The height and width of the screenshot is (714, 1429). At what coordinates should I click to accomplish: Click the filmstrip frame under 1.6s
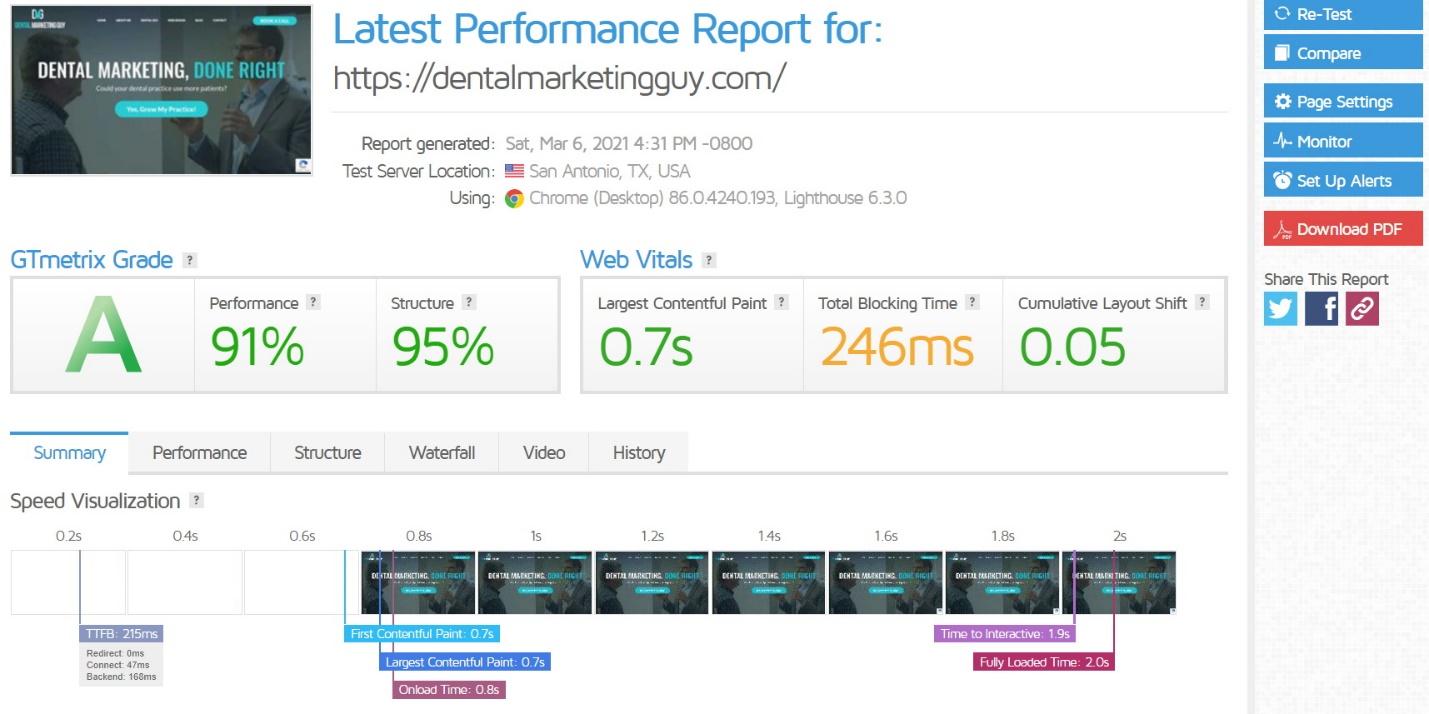coord(886,582)
